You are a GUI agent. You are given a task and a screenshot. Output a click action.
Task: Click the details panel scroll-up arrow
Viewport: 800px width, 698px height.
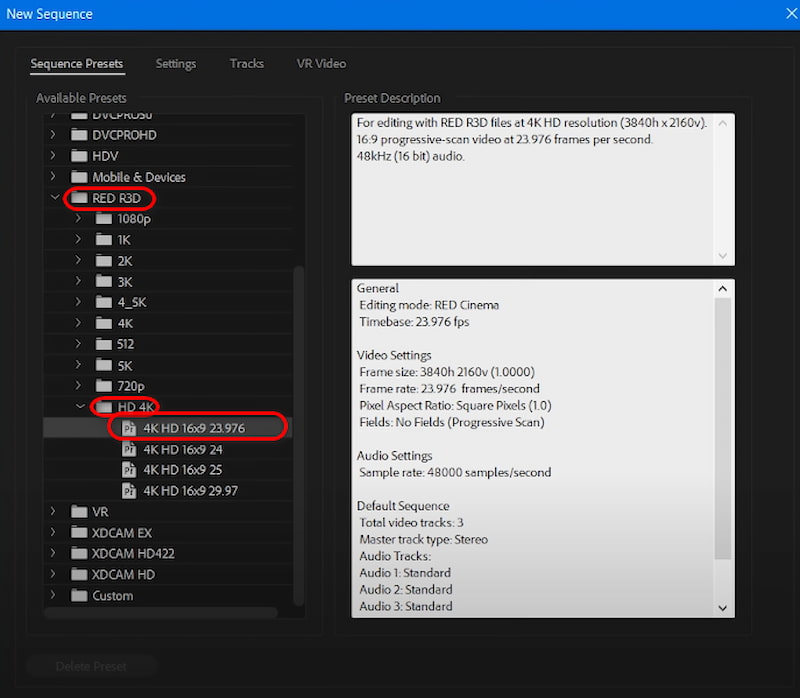(722, 289)
